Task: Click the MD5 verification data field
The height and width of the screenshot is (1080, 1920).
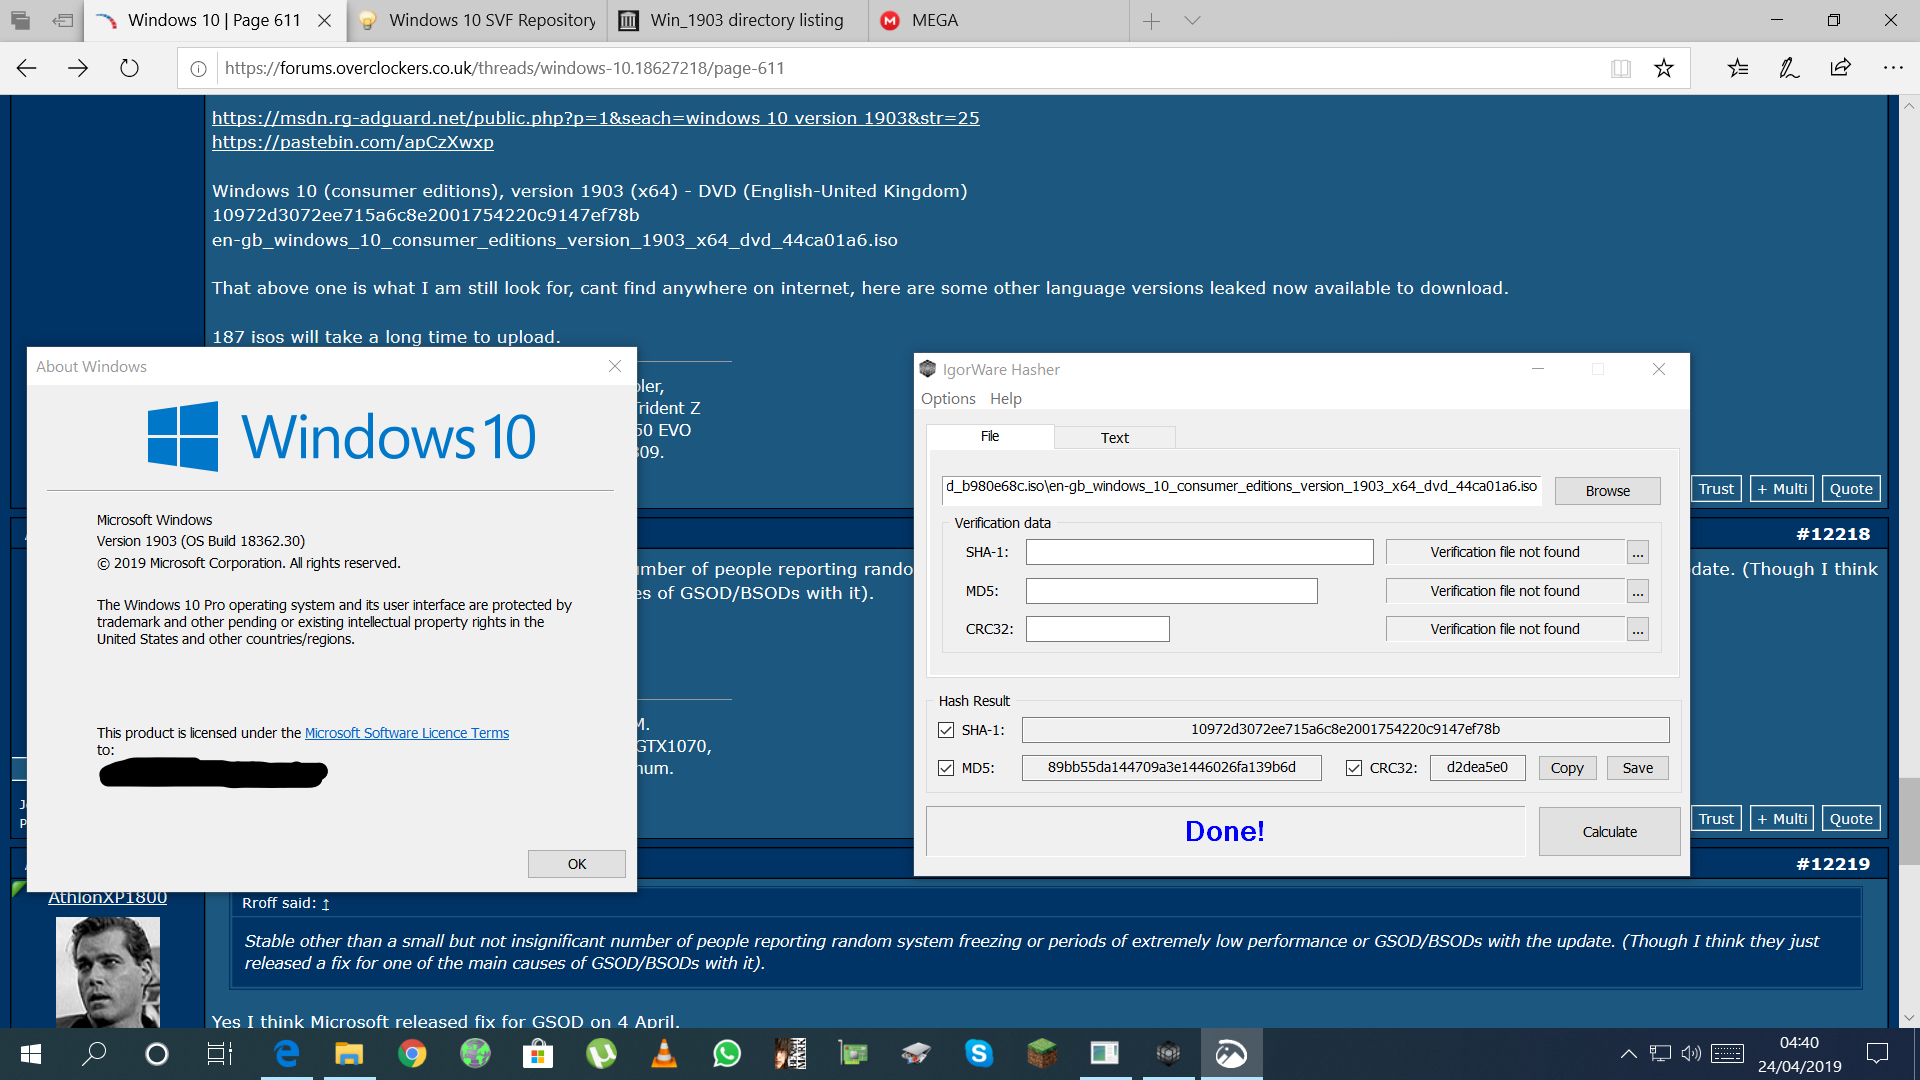Action: [x=1171, y=591]
